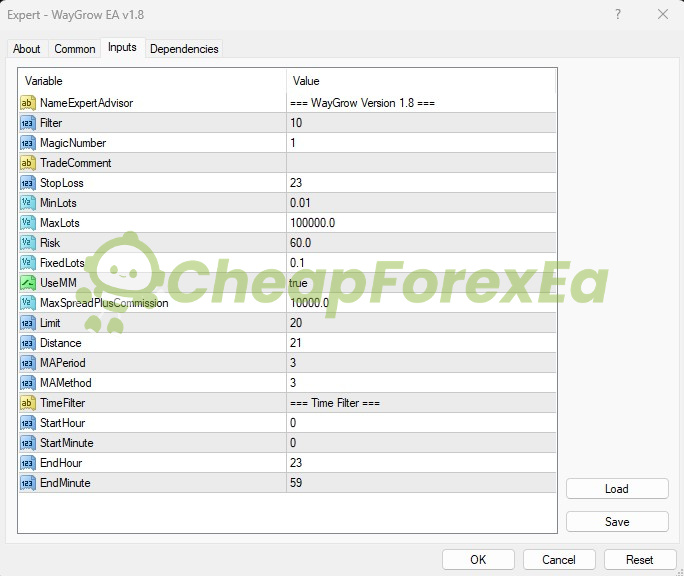684x576 pixels.
Task: Edit the EndHour value 23
Action: pos(421,463)
